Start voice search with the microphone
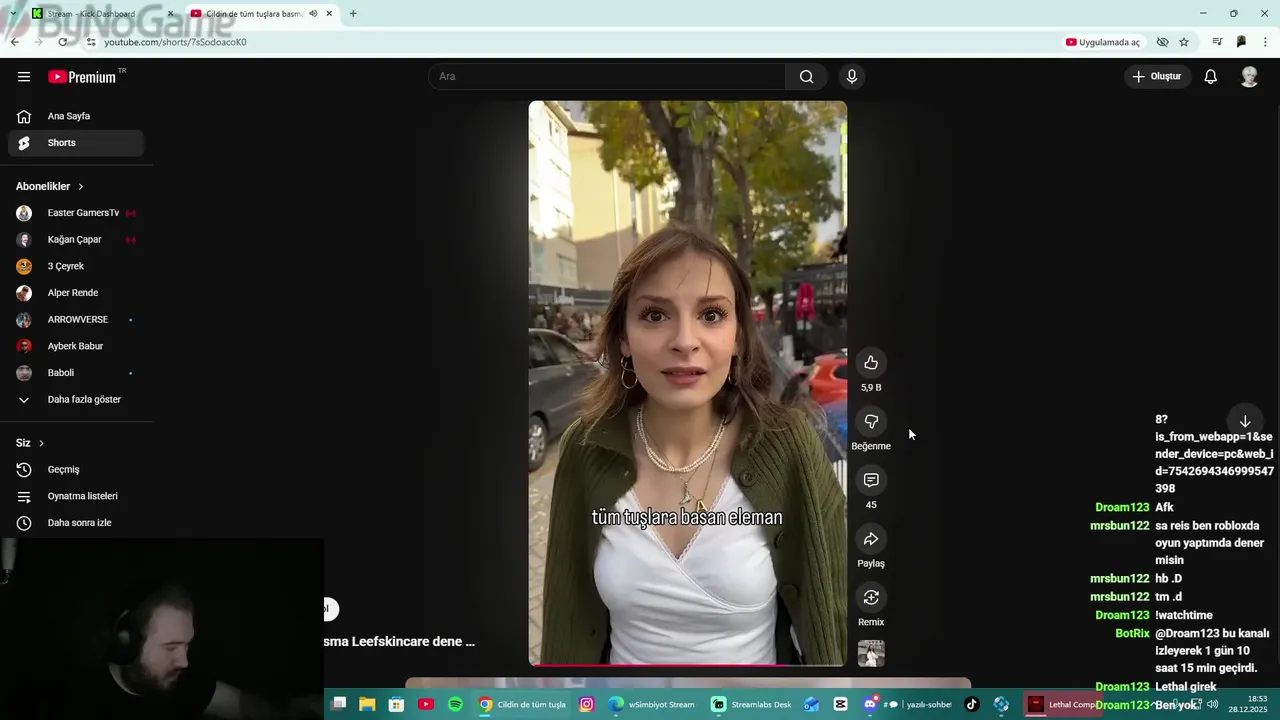The height and width of the screenshot is (720, 1280). click(x=852, y=77)
